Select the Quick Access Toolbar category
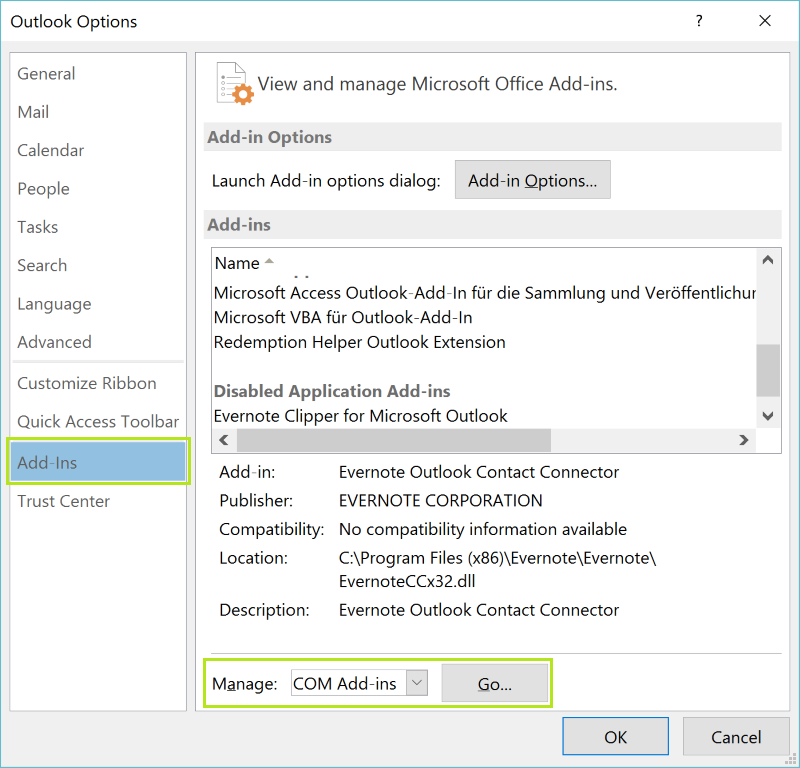 coord(98,422)
